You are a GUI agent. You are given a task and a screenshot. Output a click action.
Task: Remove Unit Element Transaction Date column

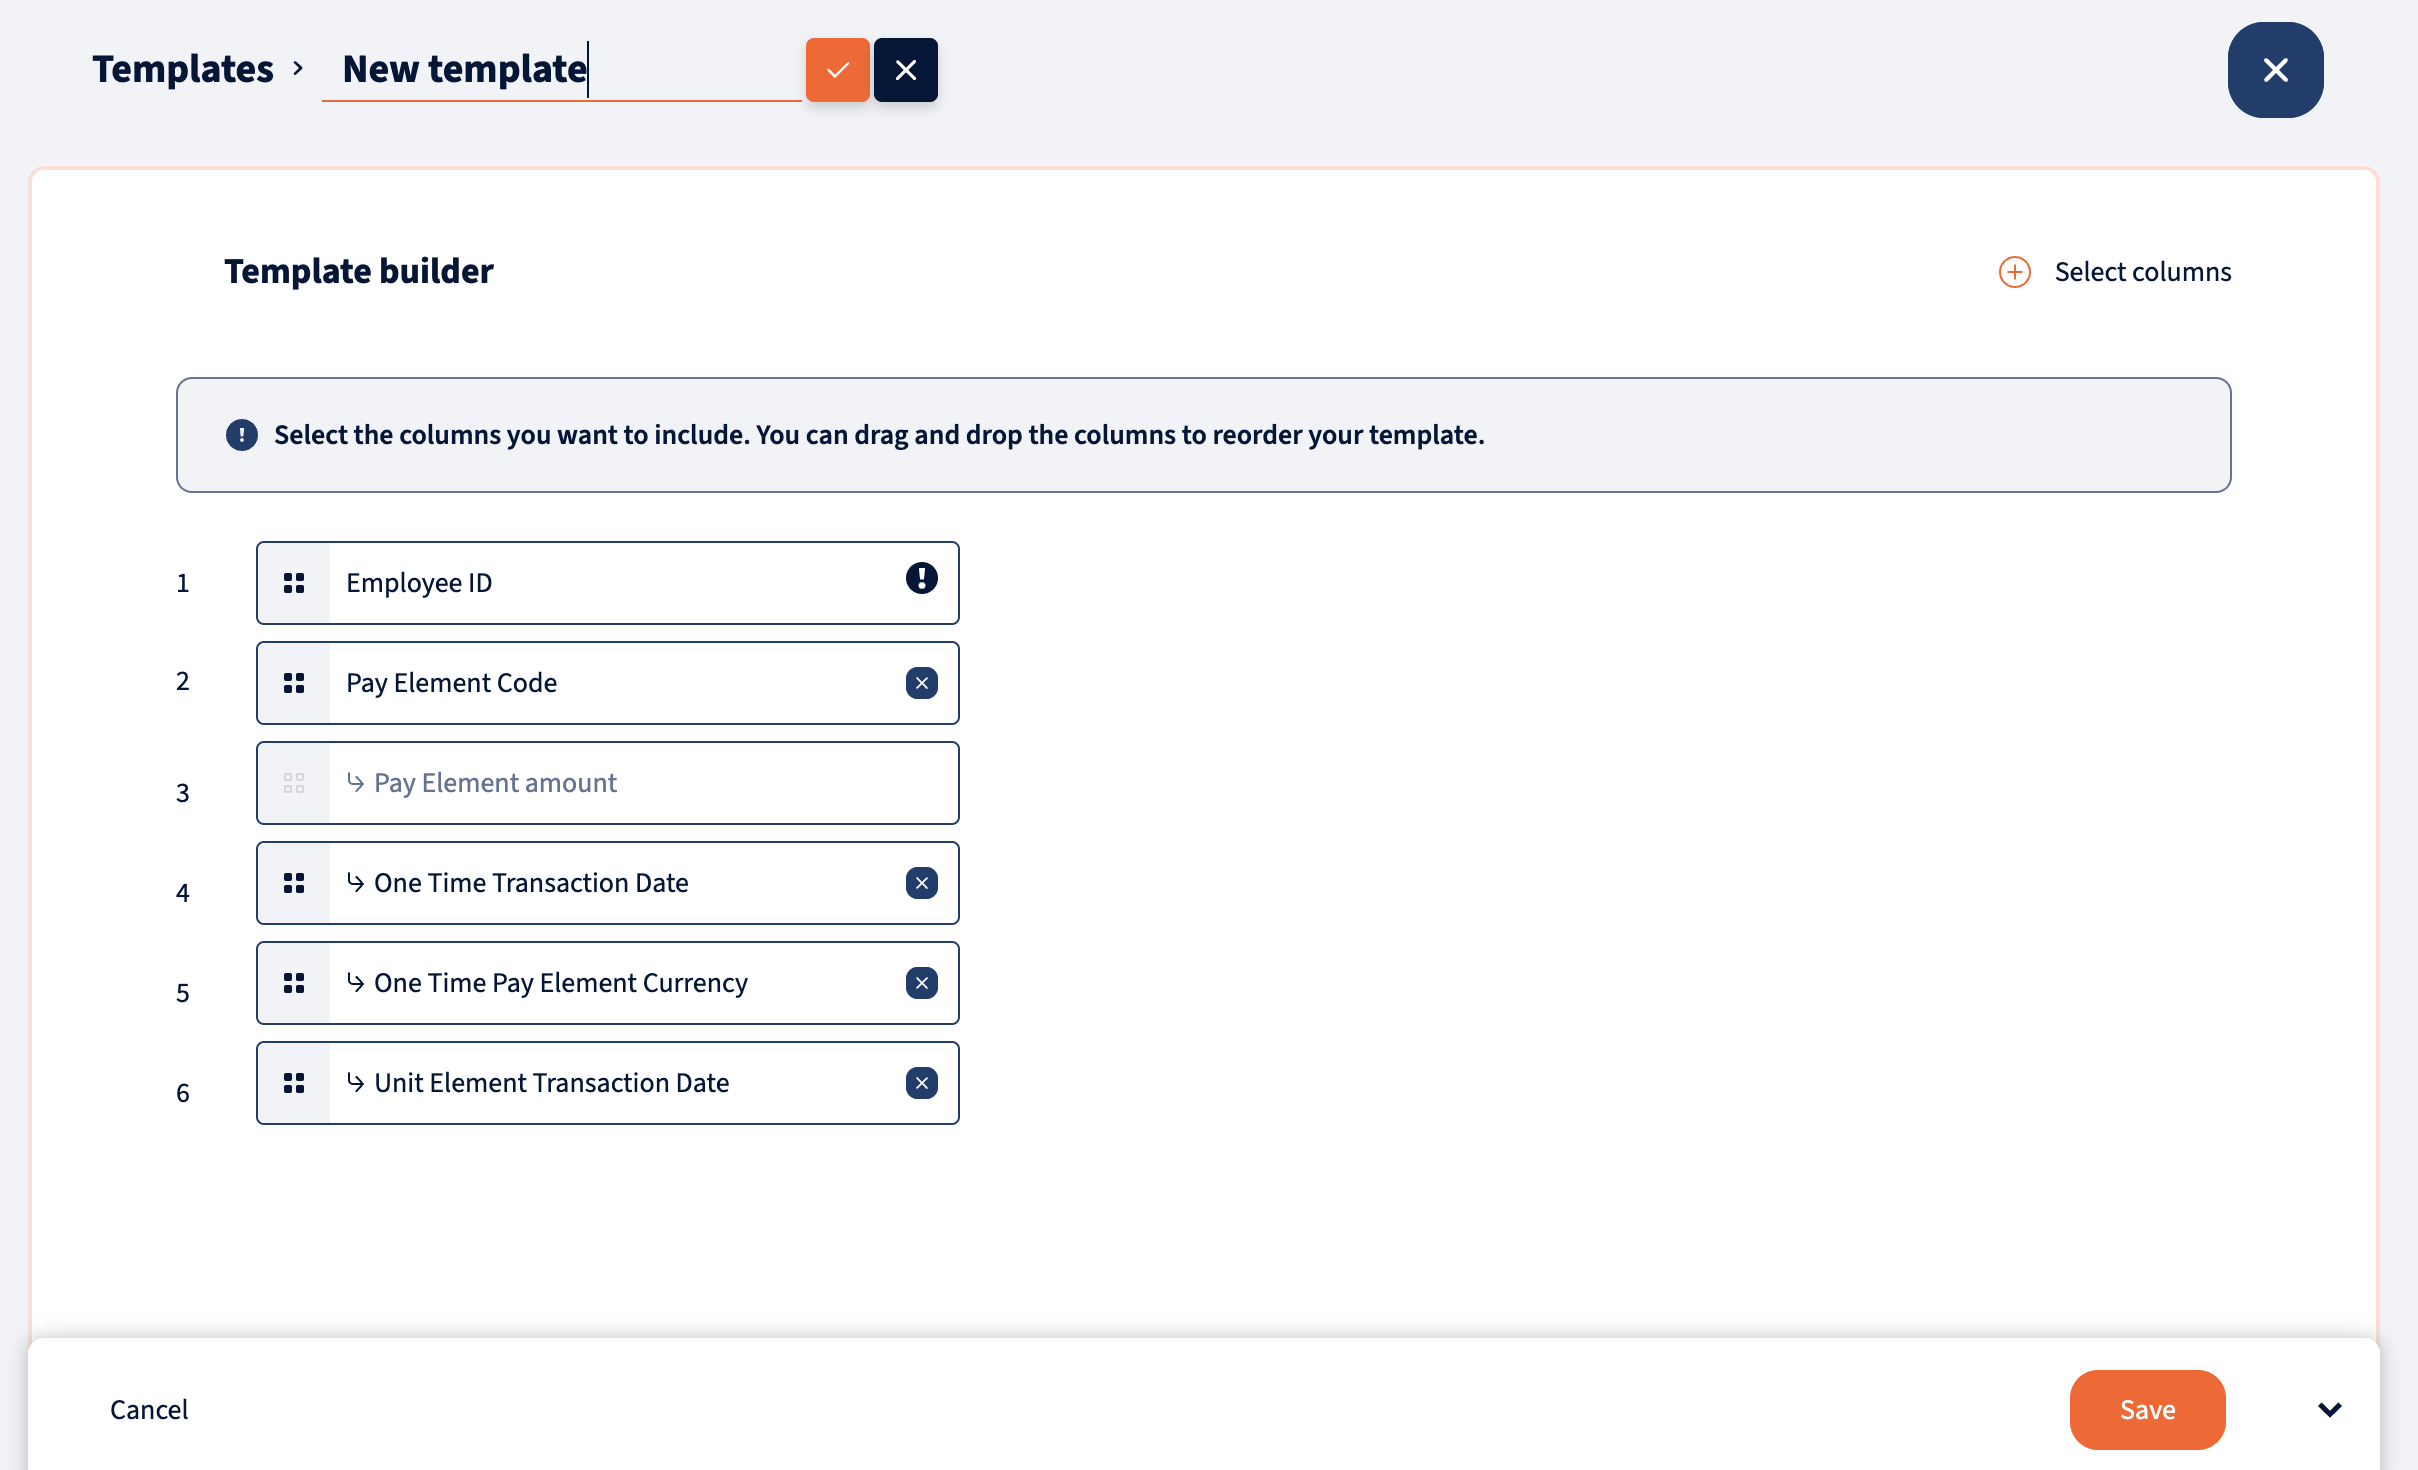tap(921, 1083)
